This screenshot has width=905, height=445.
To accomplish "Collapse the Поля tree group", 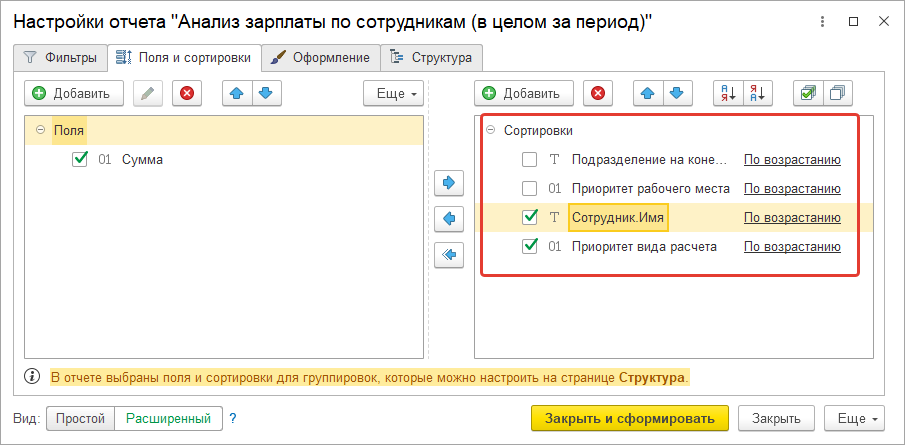I will point(40,130).
